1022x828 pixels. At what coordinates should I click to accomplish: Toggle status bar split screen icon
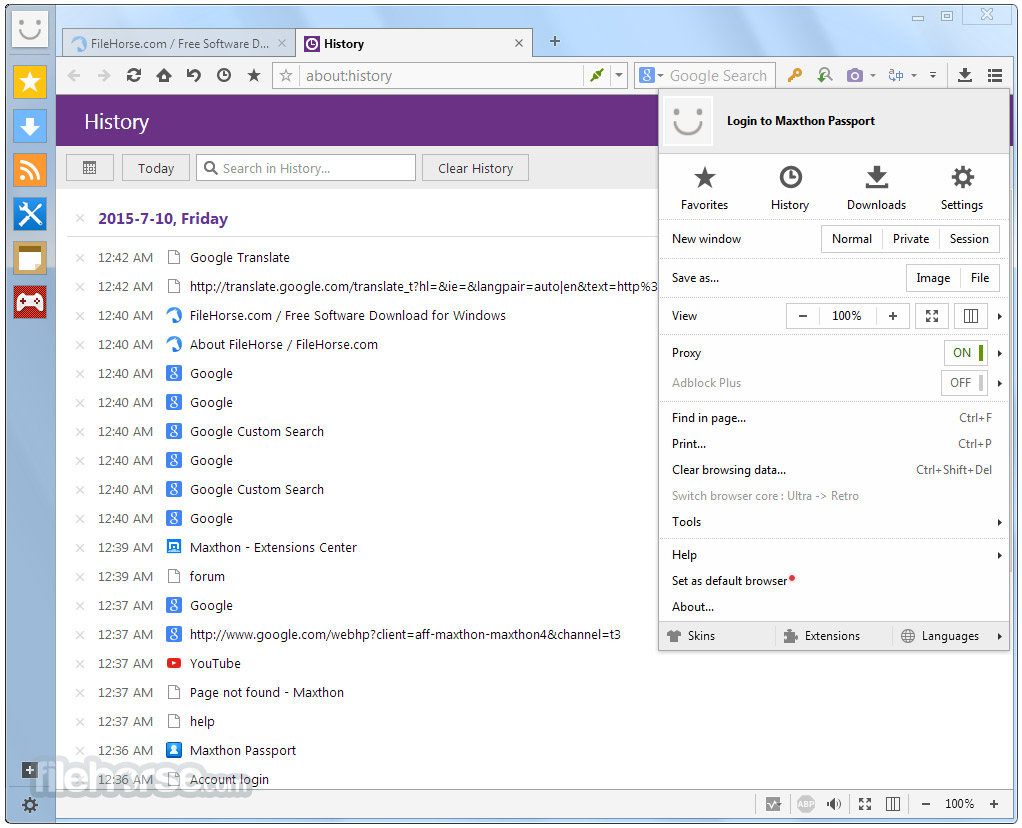coord(893,804)
